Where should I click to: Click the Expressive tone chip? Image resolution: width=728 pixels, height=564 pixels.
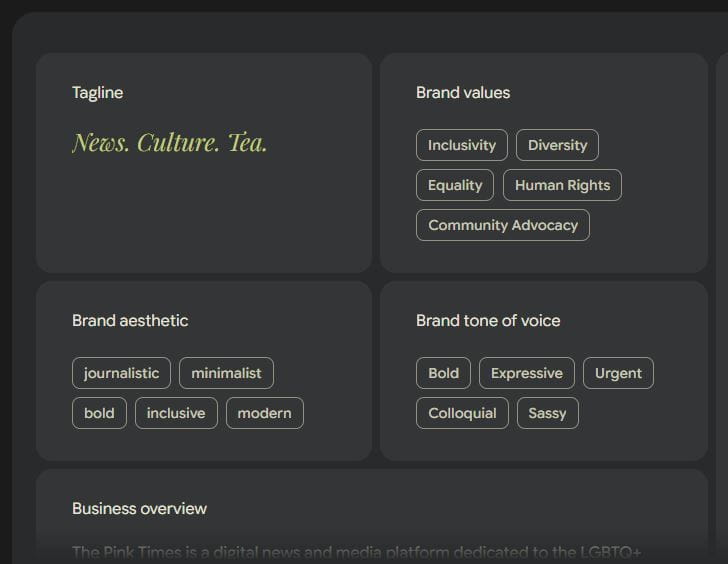click(x=527, y=373)
